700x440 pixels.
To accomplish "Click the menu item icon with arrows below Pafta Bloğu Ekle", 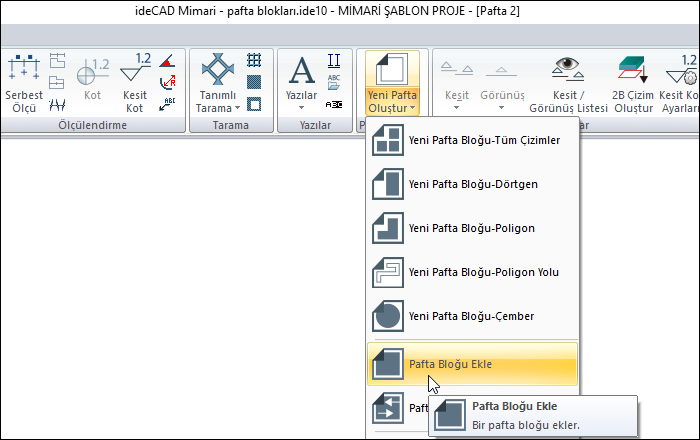I will pyautogui.click(x=388, y=408).
